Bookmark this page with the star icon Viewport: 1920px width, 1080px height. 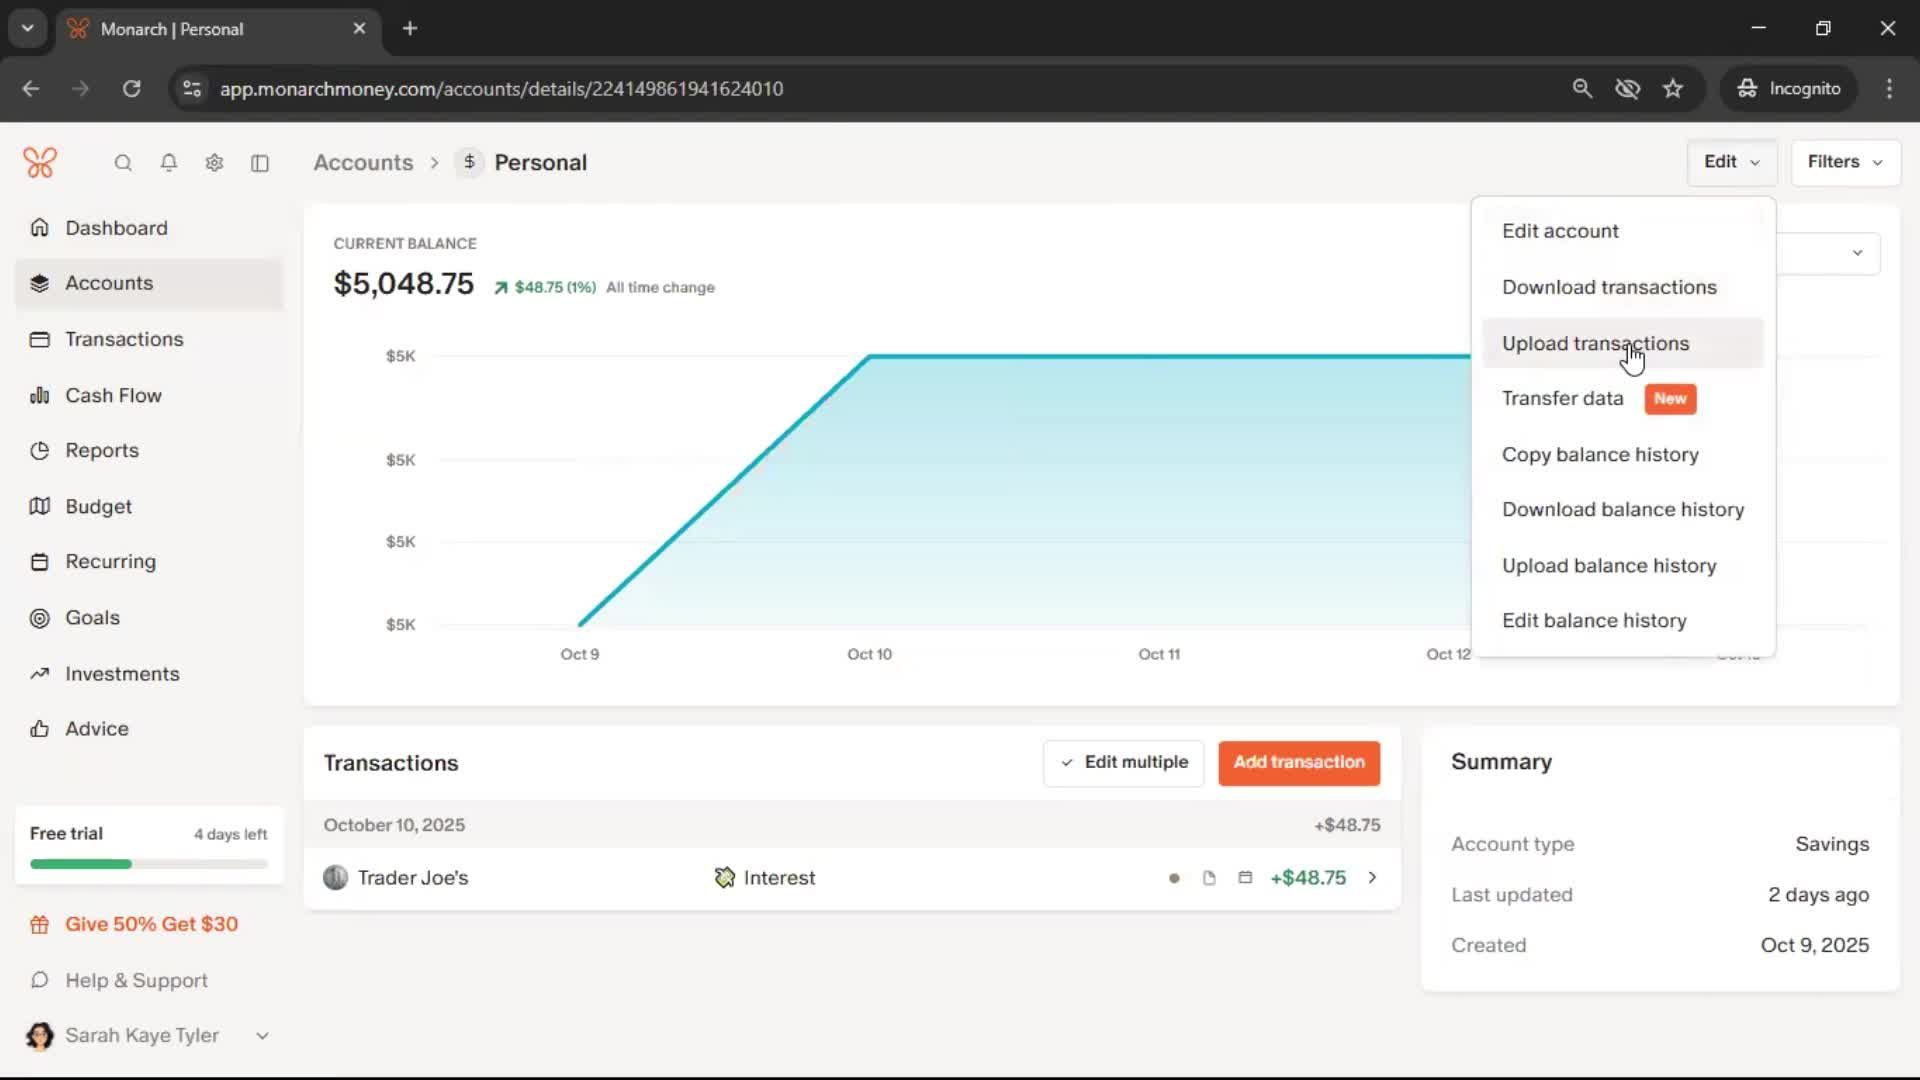1673,89
